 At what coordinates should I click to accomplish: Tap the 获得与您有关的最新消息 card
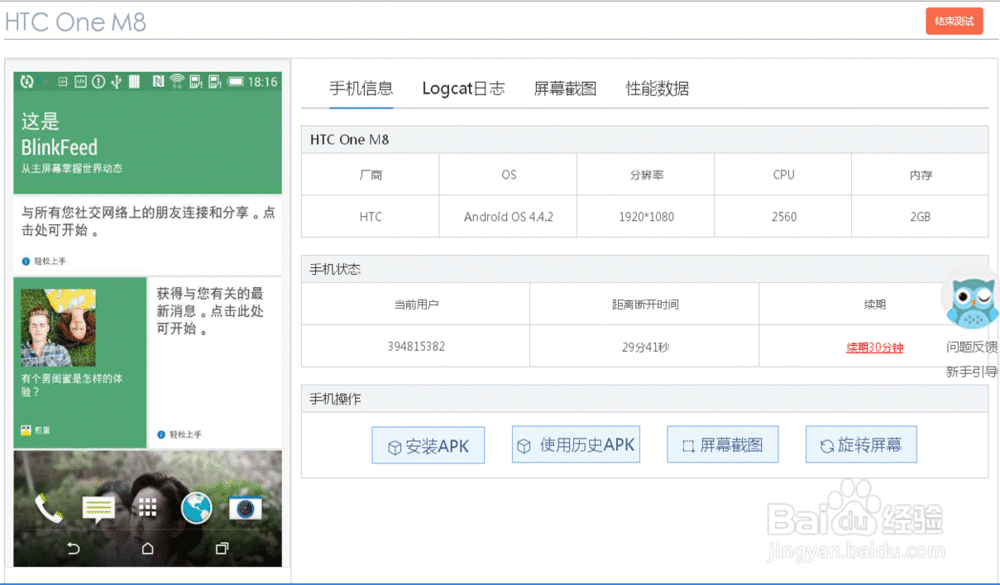coord(214,362)
